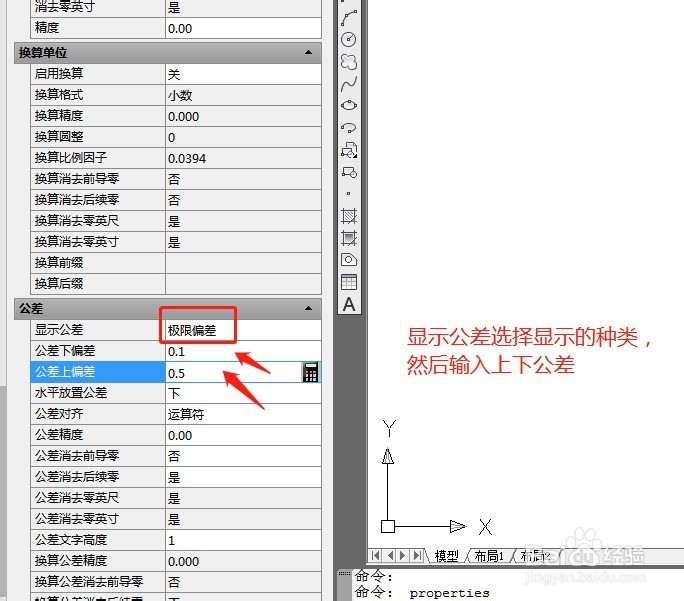684x601 pixels.
Task: Select the Multiline Text A tool
Action: [x=349, y=304]
